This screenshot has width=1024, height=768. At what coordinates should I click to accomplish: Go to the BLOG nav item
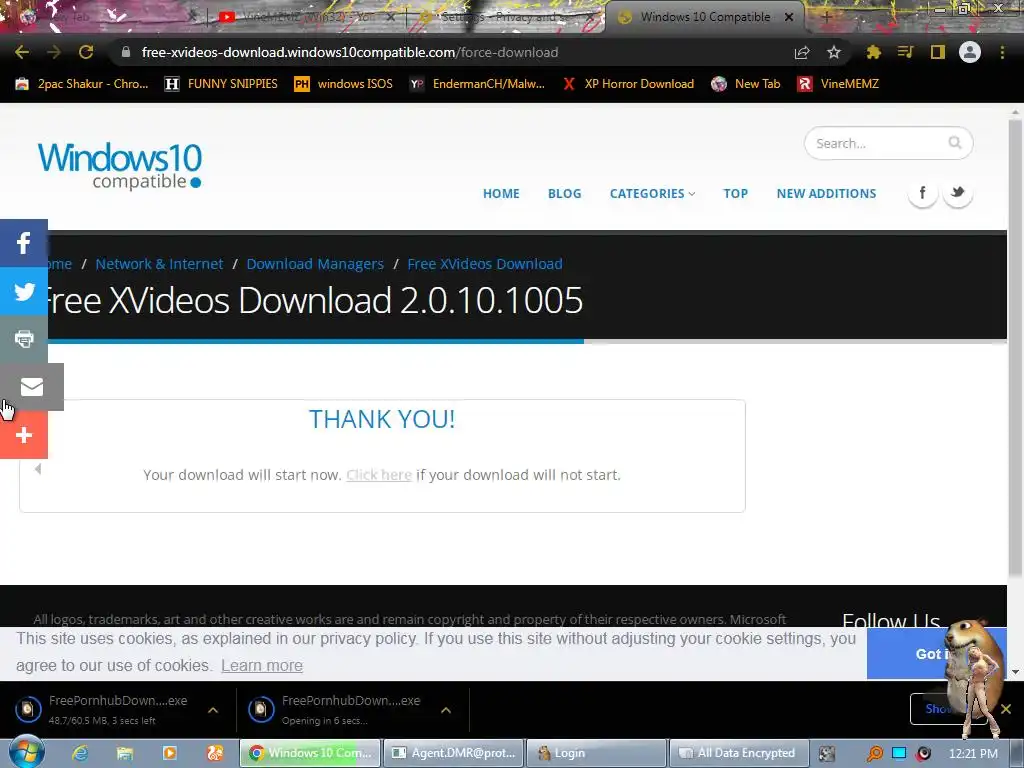564,193
